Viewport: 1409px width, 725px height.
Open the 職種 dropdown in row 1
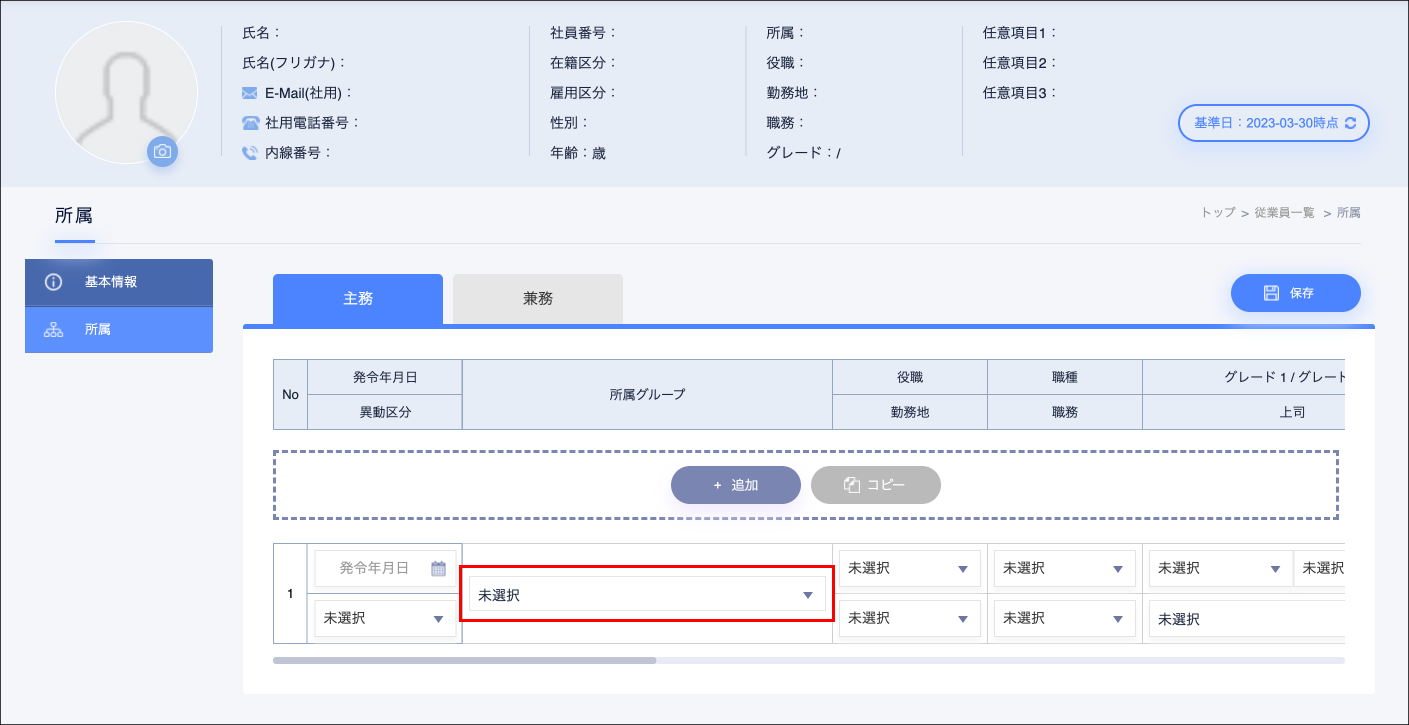(1063, 569)
